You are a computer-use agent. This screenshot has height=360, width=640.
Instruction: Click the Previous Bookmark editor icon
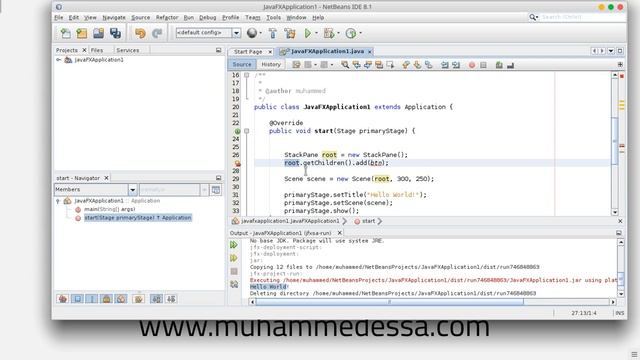406,64
